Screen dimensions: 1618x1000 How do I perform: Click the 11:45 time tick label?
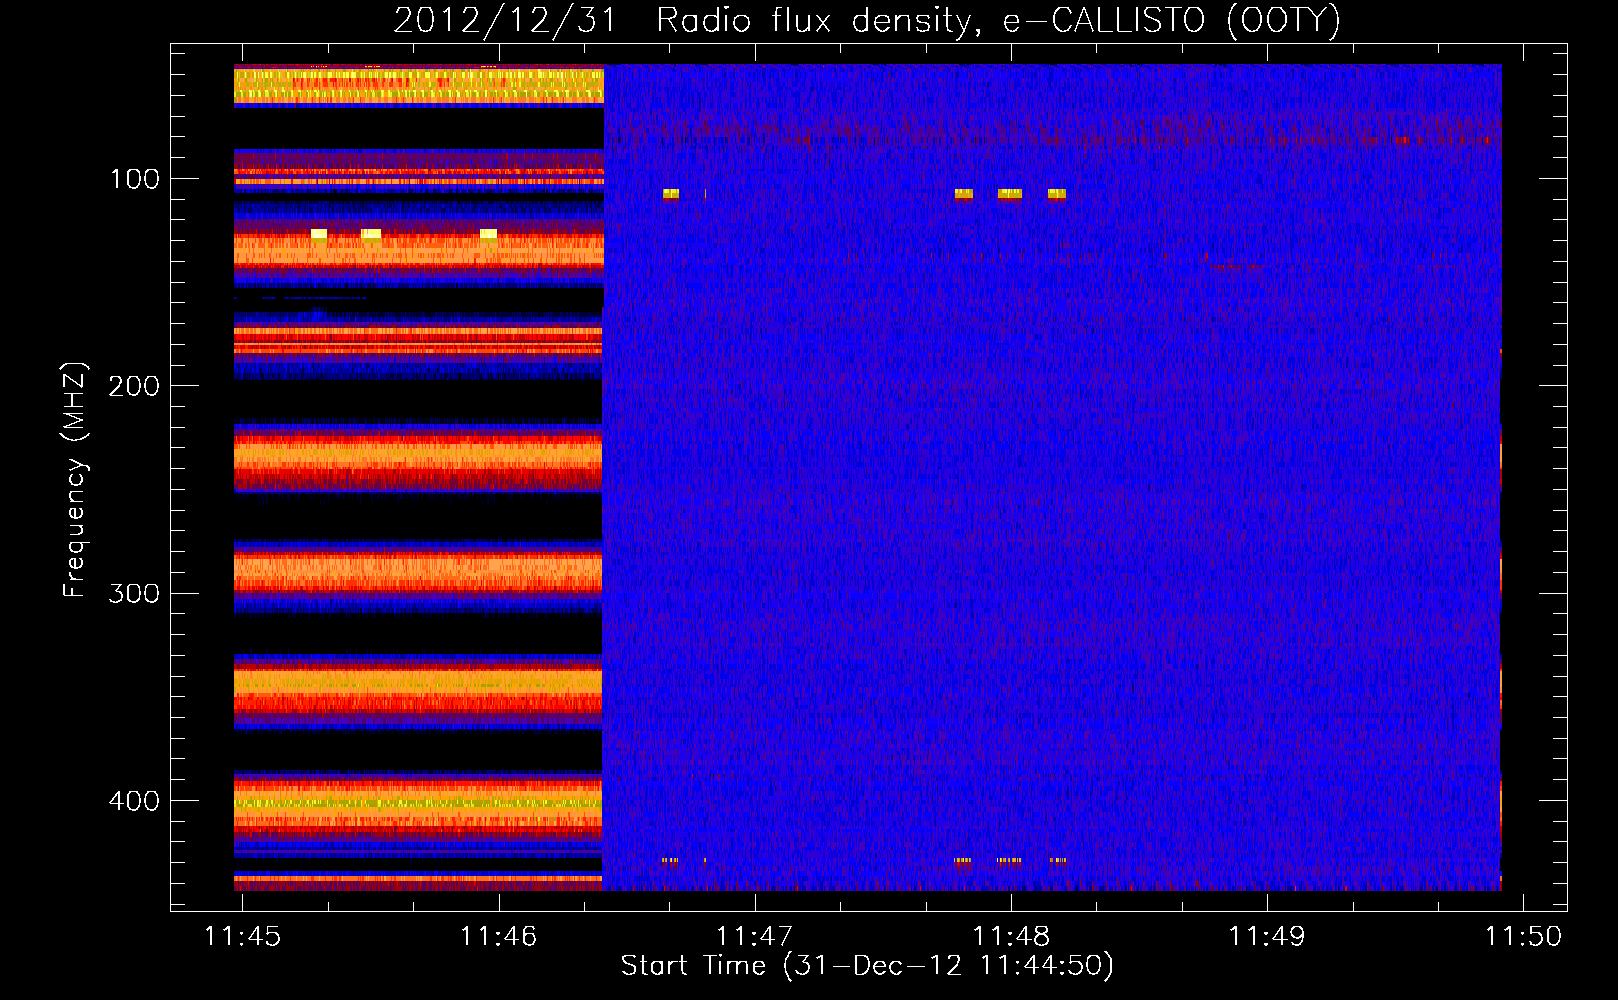coord(243,936)
